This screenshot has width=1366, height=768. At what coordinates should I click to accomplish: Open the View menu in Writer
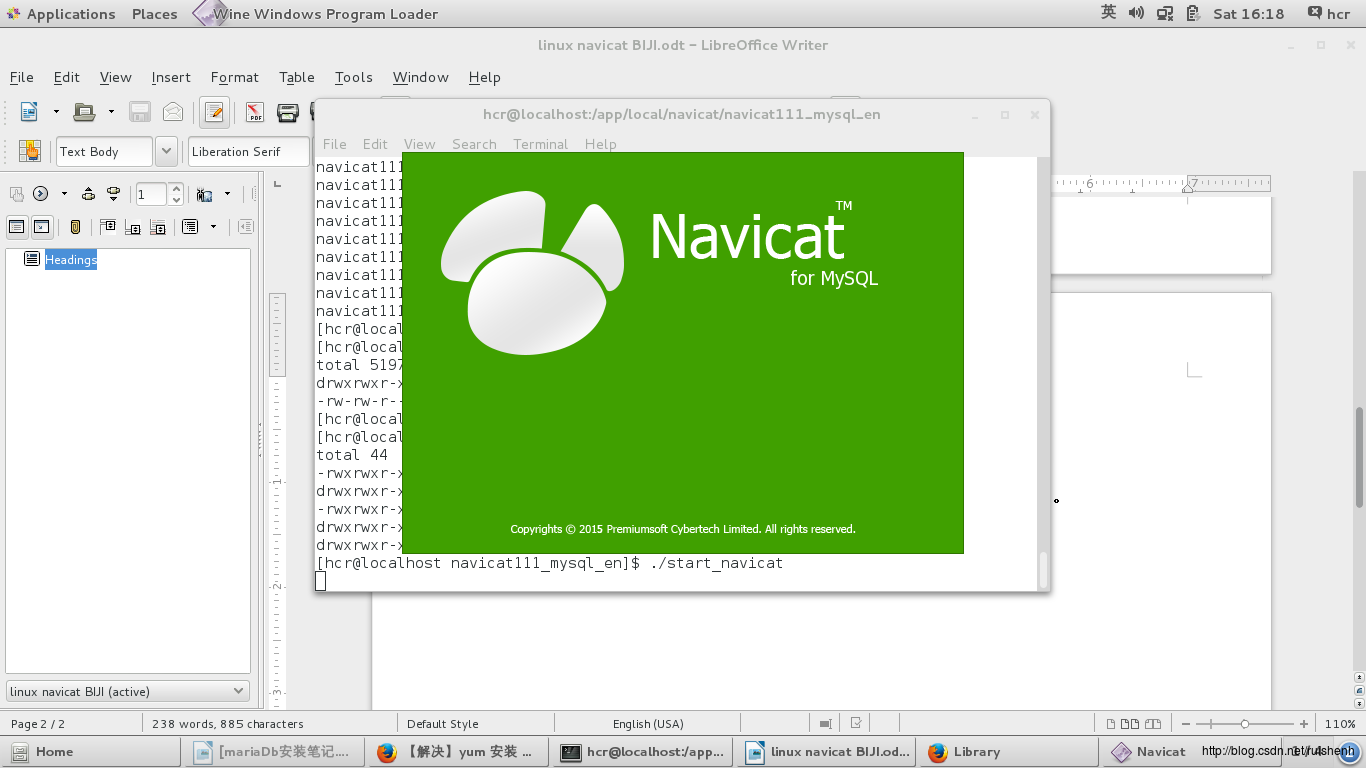(115, 77)
